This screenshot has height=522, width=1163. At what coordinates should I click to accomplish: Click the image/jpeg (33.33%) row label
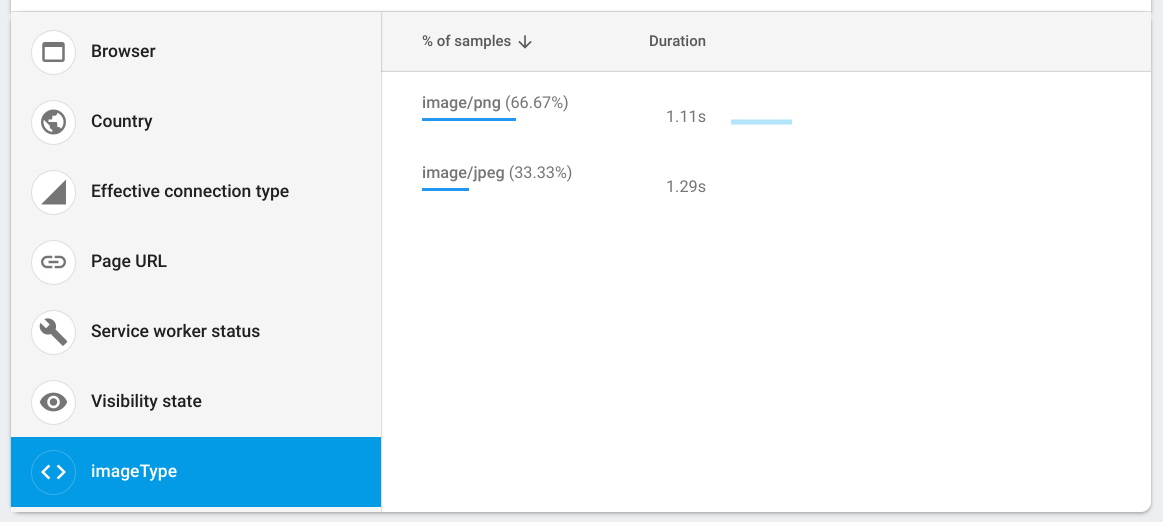pyautogui.click(x=497, y=173)
